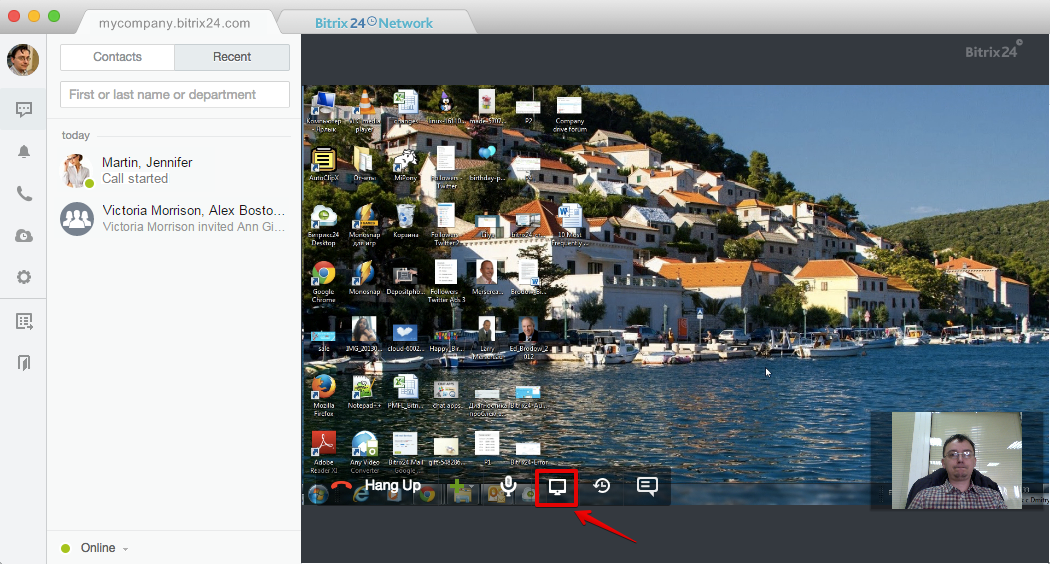Click Mozilla Firefox icon on shared desktop
This screenshot has width=1050, height=564.
(x=323, y=395)
